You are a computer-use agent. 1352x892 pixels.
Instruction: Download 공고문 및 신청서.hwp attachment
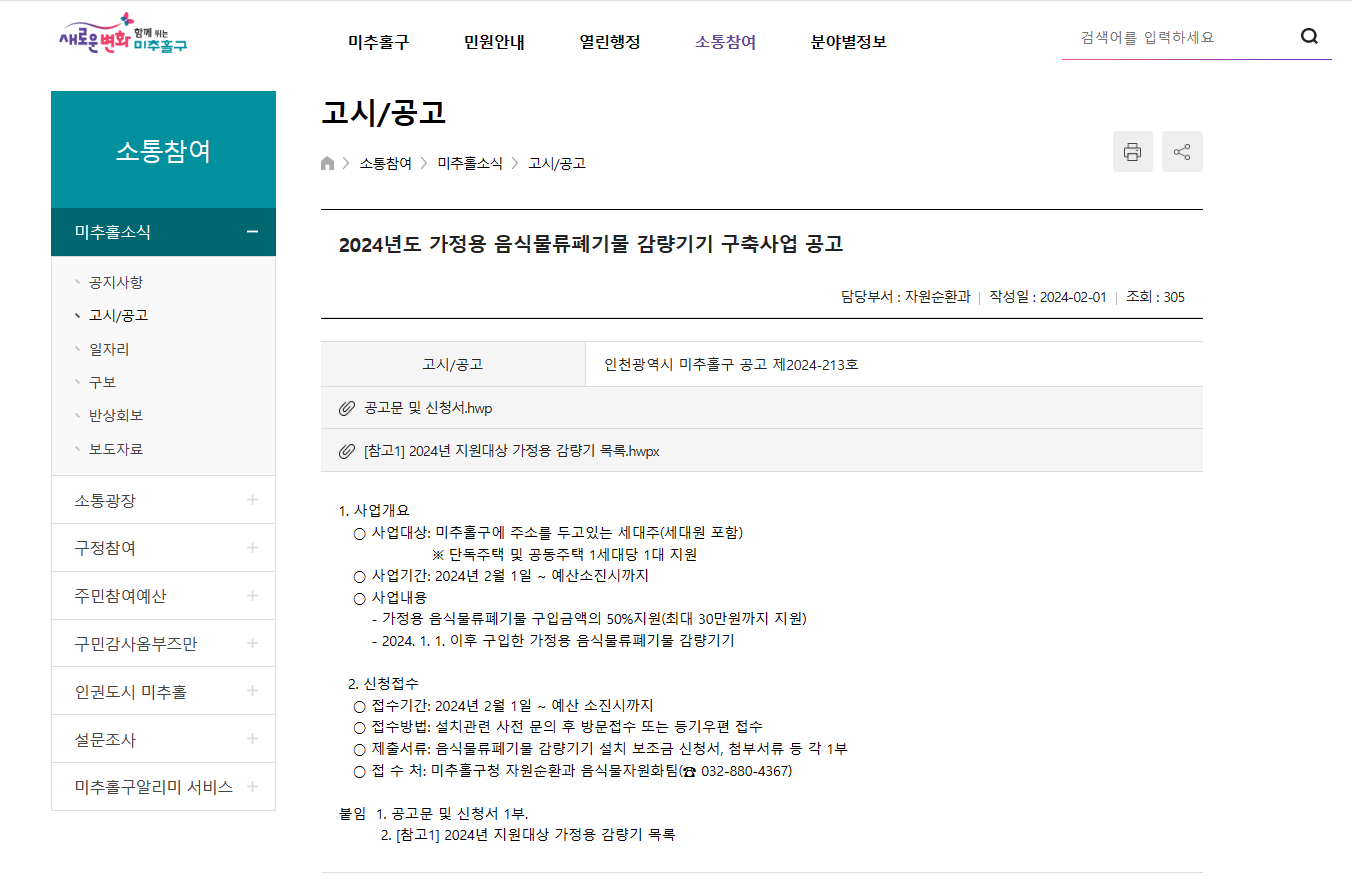[x=428, y=408]
